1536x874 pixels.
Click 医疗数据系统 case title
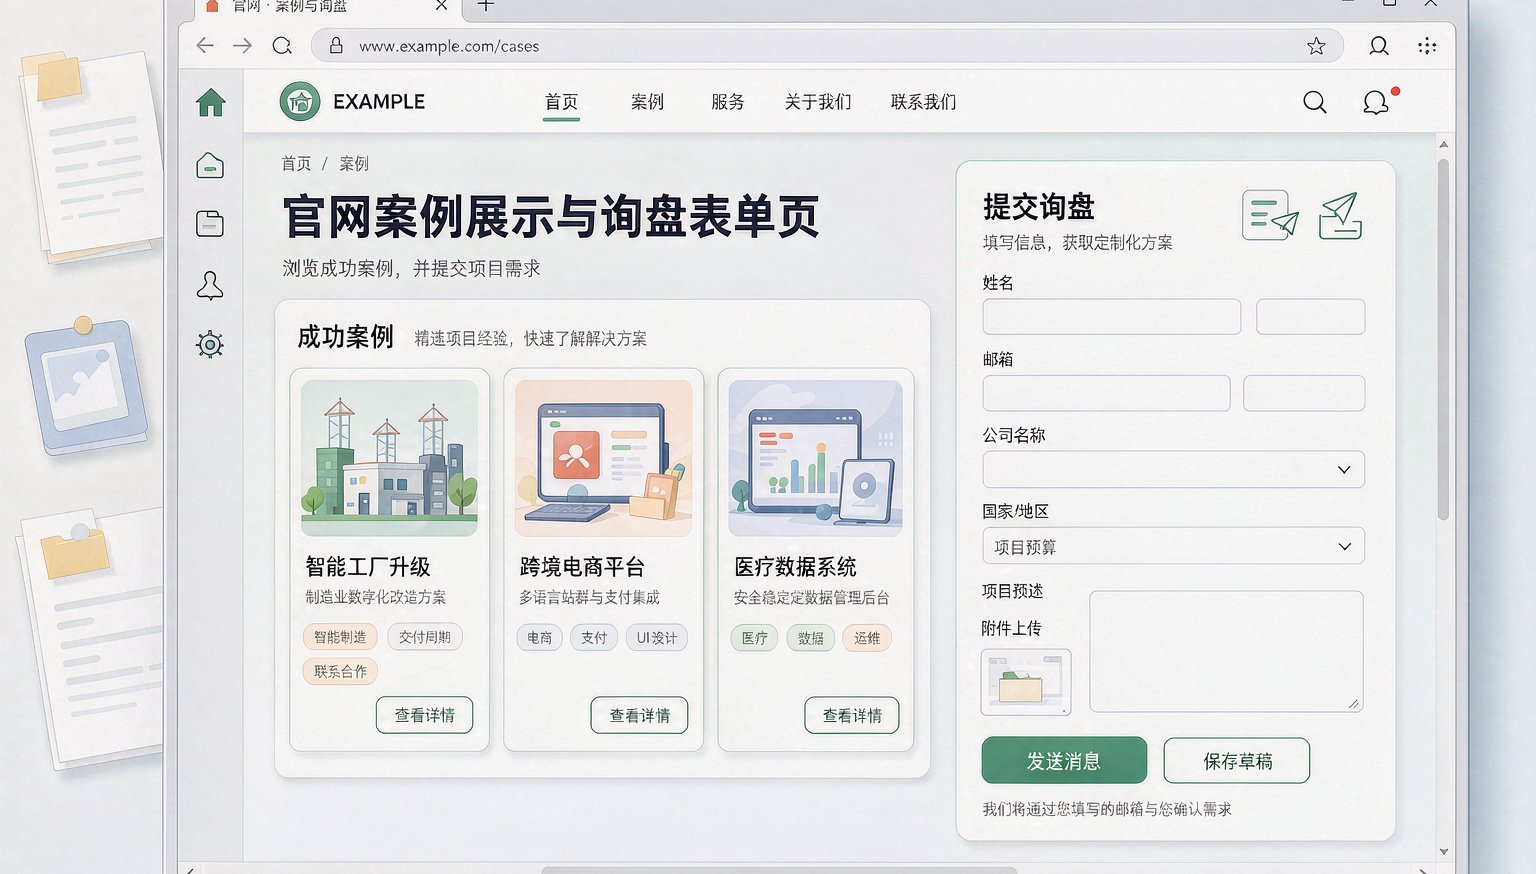click(795, 567)
